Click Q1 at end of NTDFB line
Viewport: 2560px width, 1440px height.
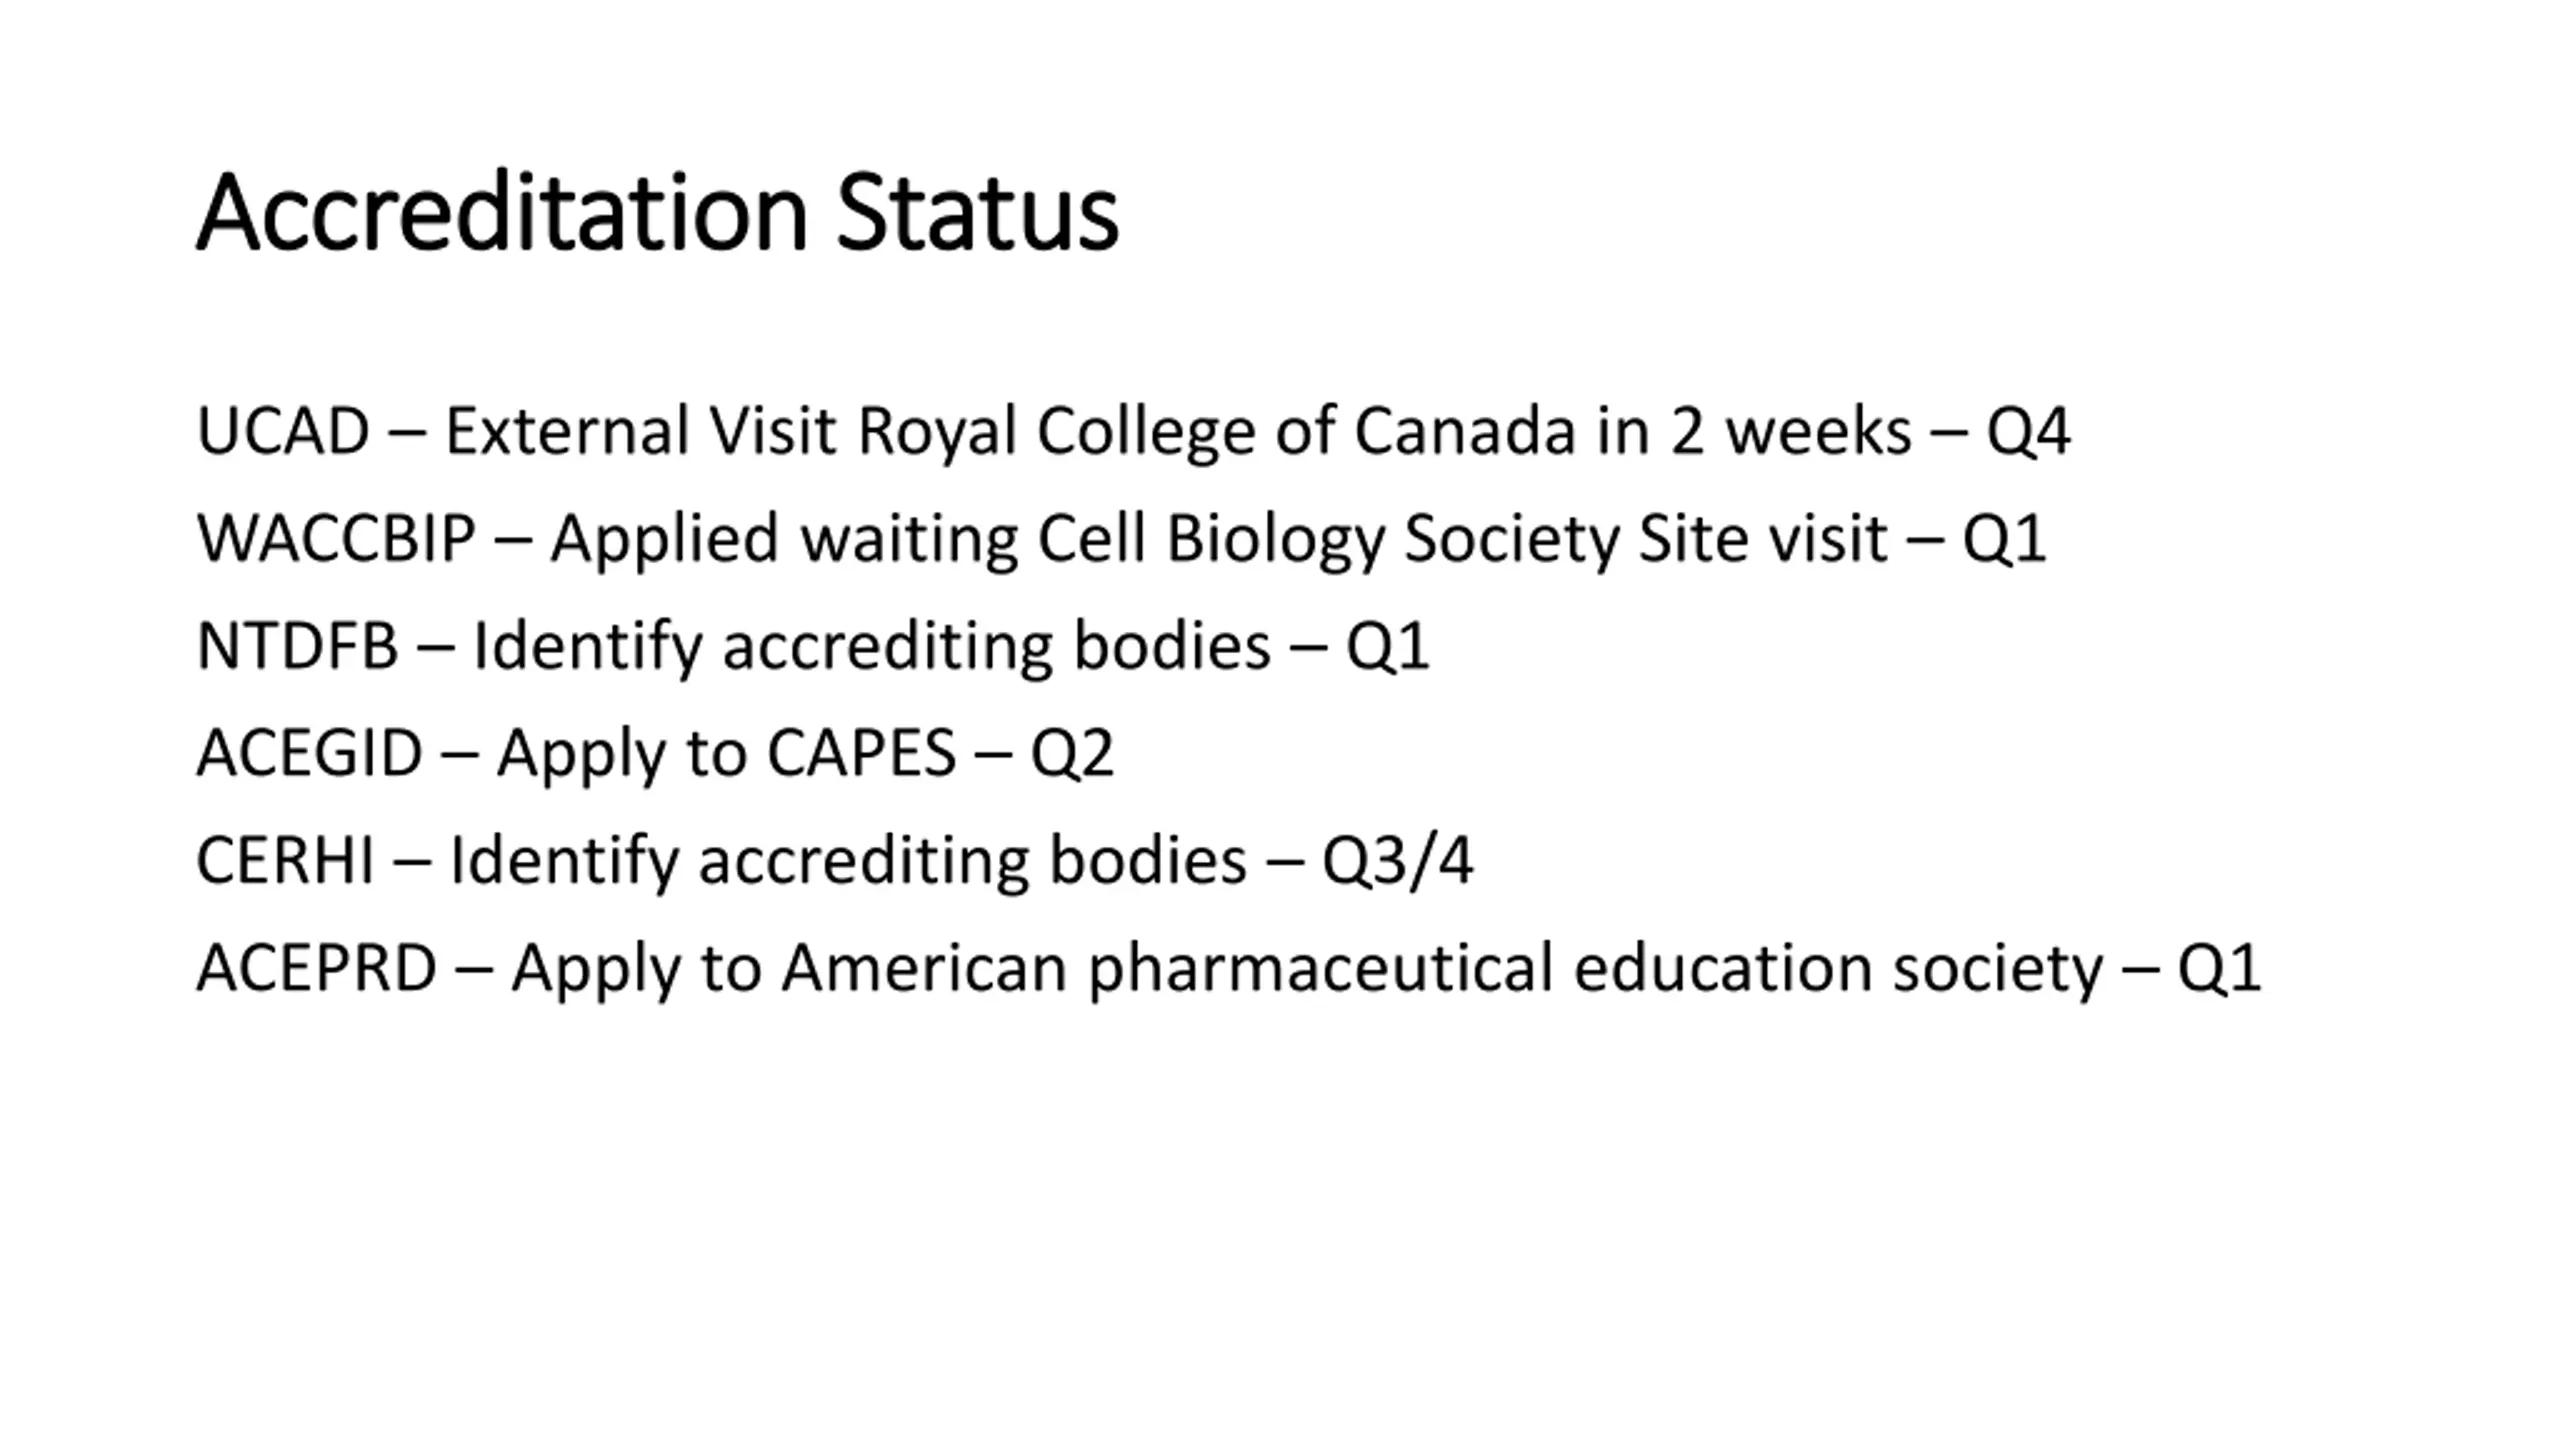click(x=1388, y=647)
